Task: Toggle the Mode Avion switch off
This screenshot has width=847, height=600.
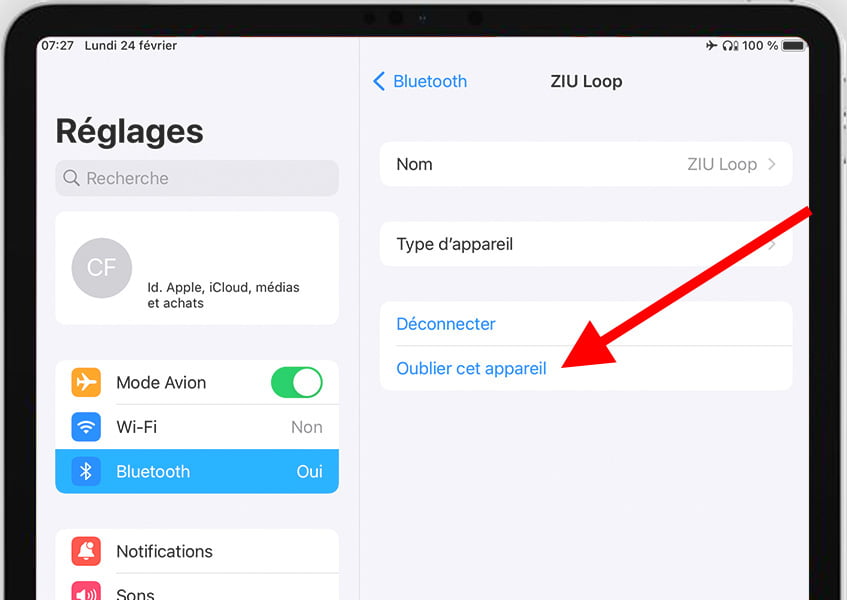Action: click(297, 382)
